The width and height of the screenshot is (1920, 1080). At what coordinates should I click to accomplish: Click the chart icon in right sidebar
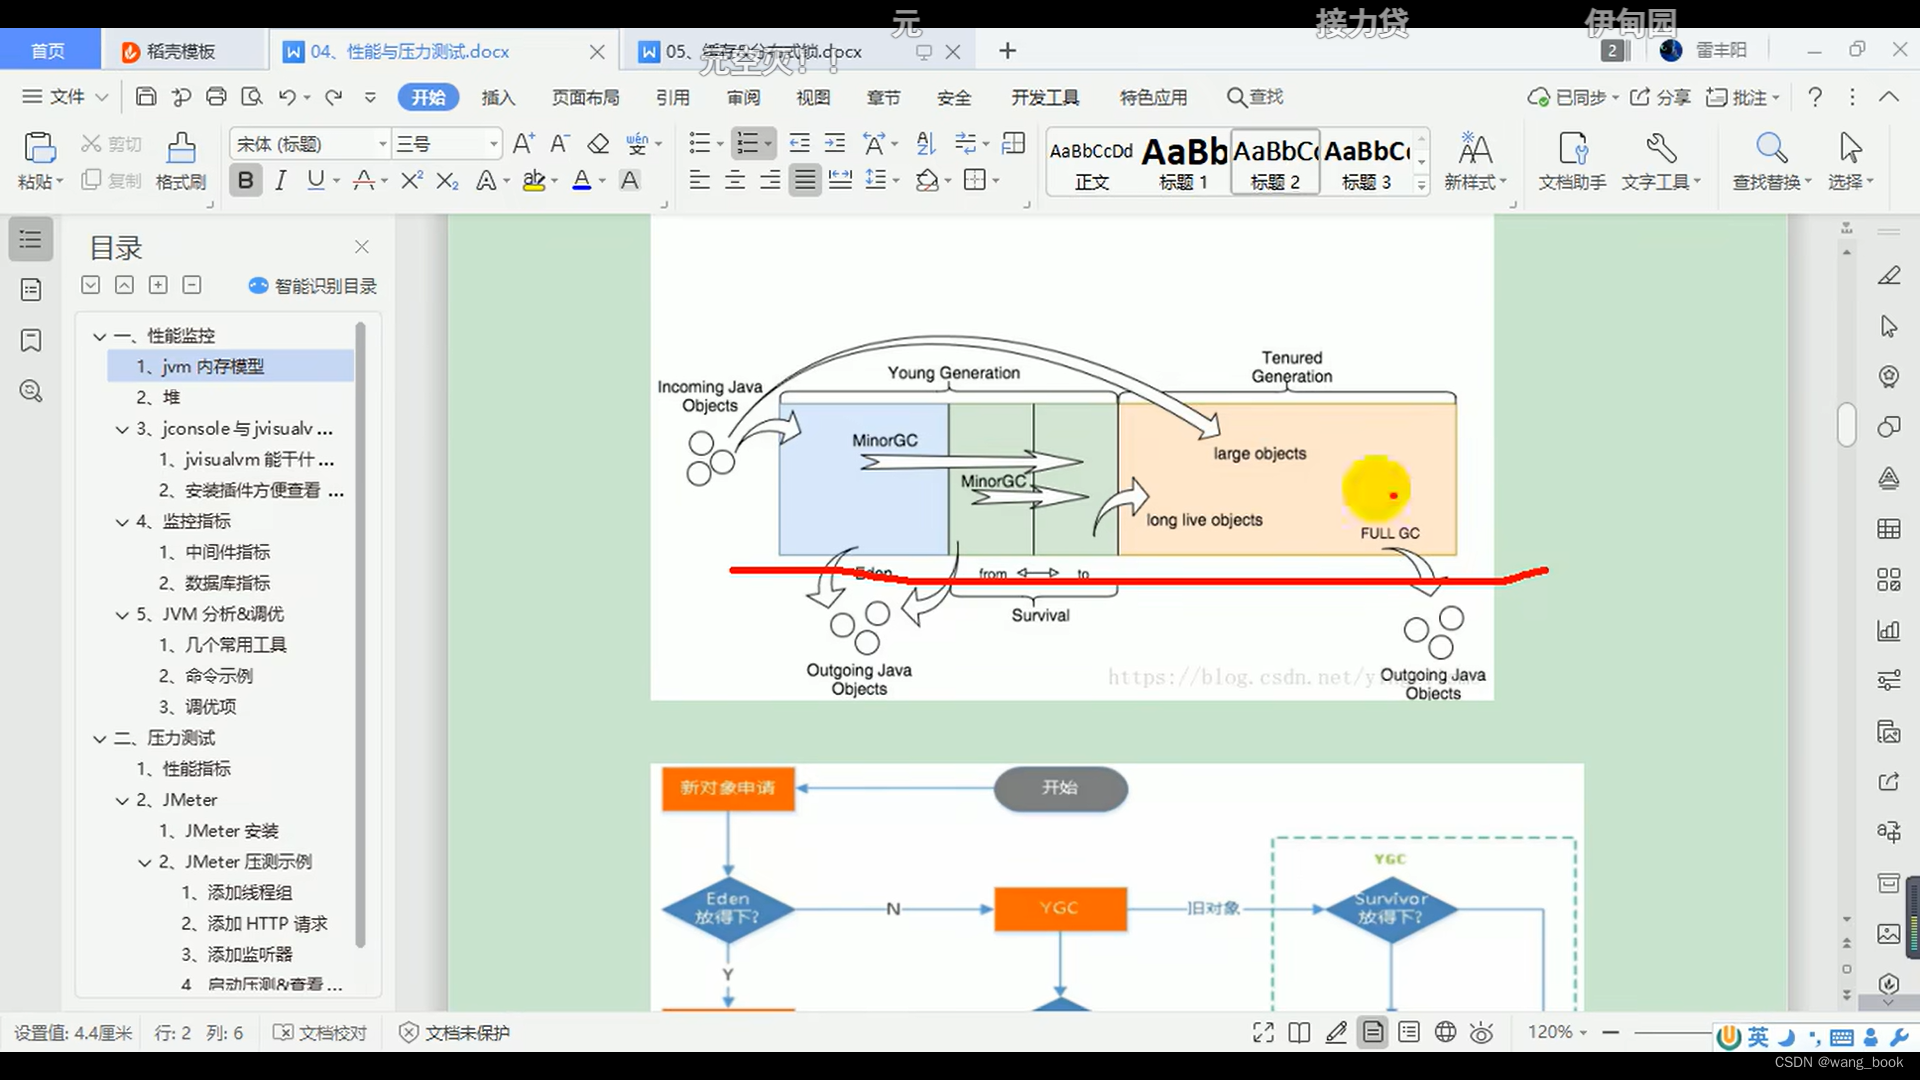[1889, 630]
